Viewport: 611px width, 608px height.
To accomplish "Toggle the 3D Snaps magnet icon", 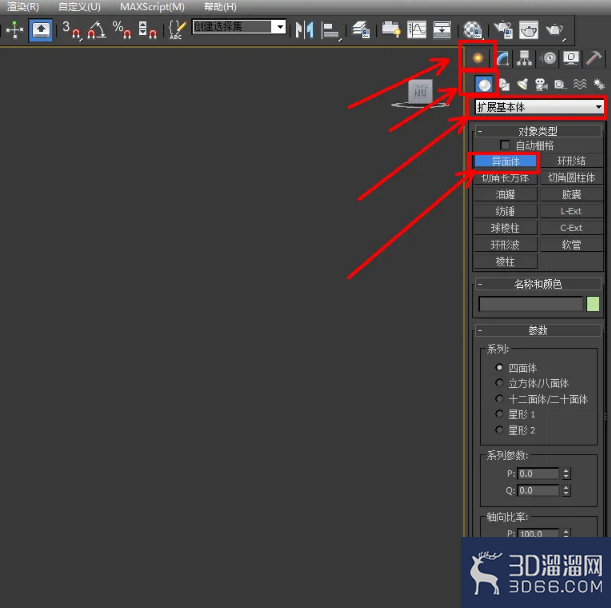I will point(72,30).
